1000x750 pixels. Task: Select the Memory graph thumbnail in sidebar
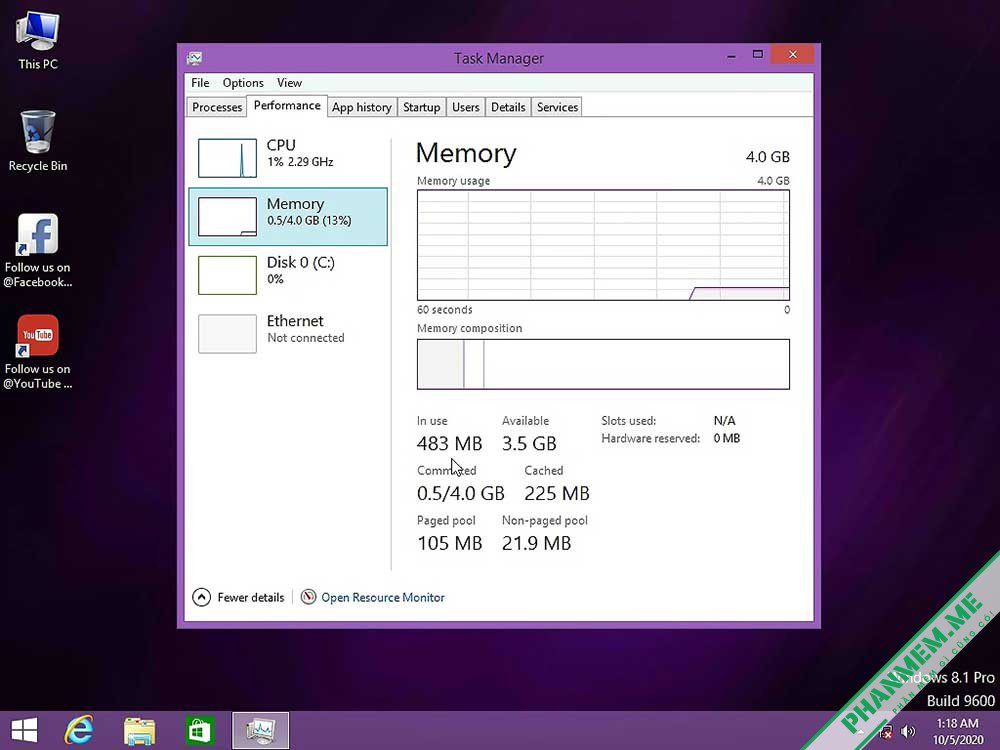tap(228, 217)
